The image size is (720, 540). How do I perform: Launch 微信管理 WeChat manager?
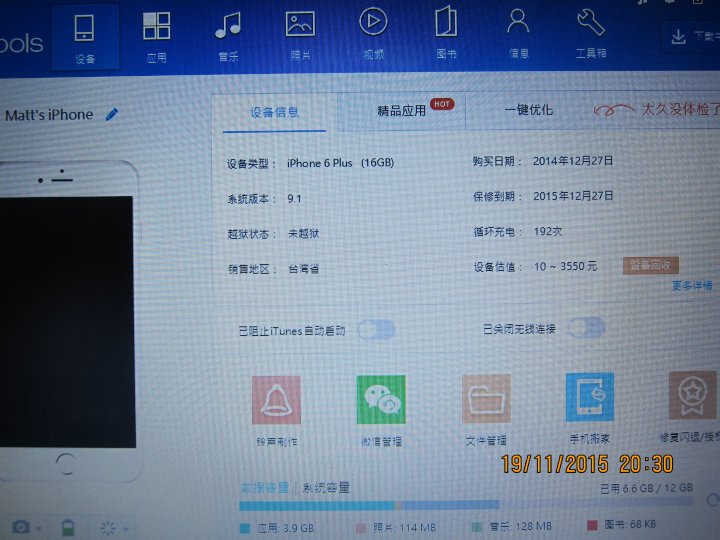(381, 411)
